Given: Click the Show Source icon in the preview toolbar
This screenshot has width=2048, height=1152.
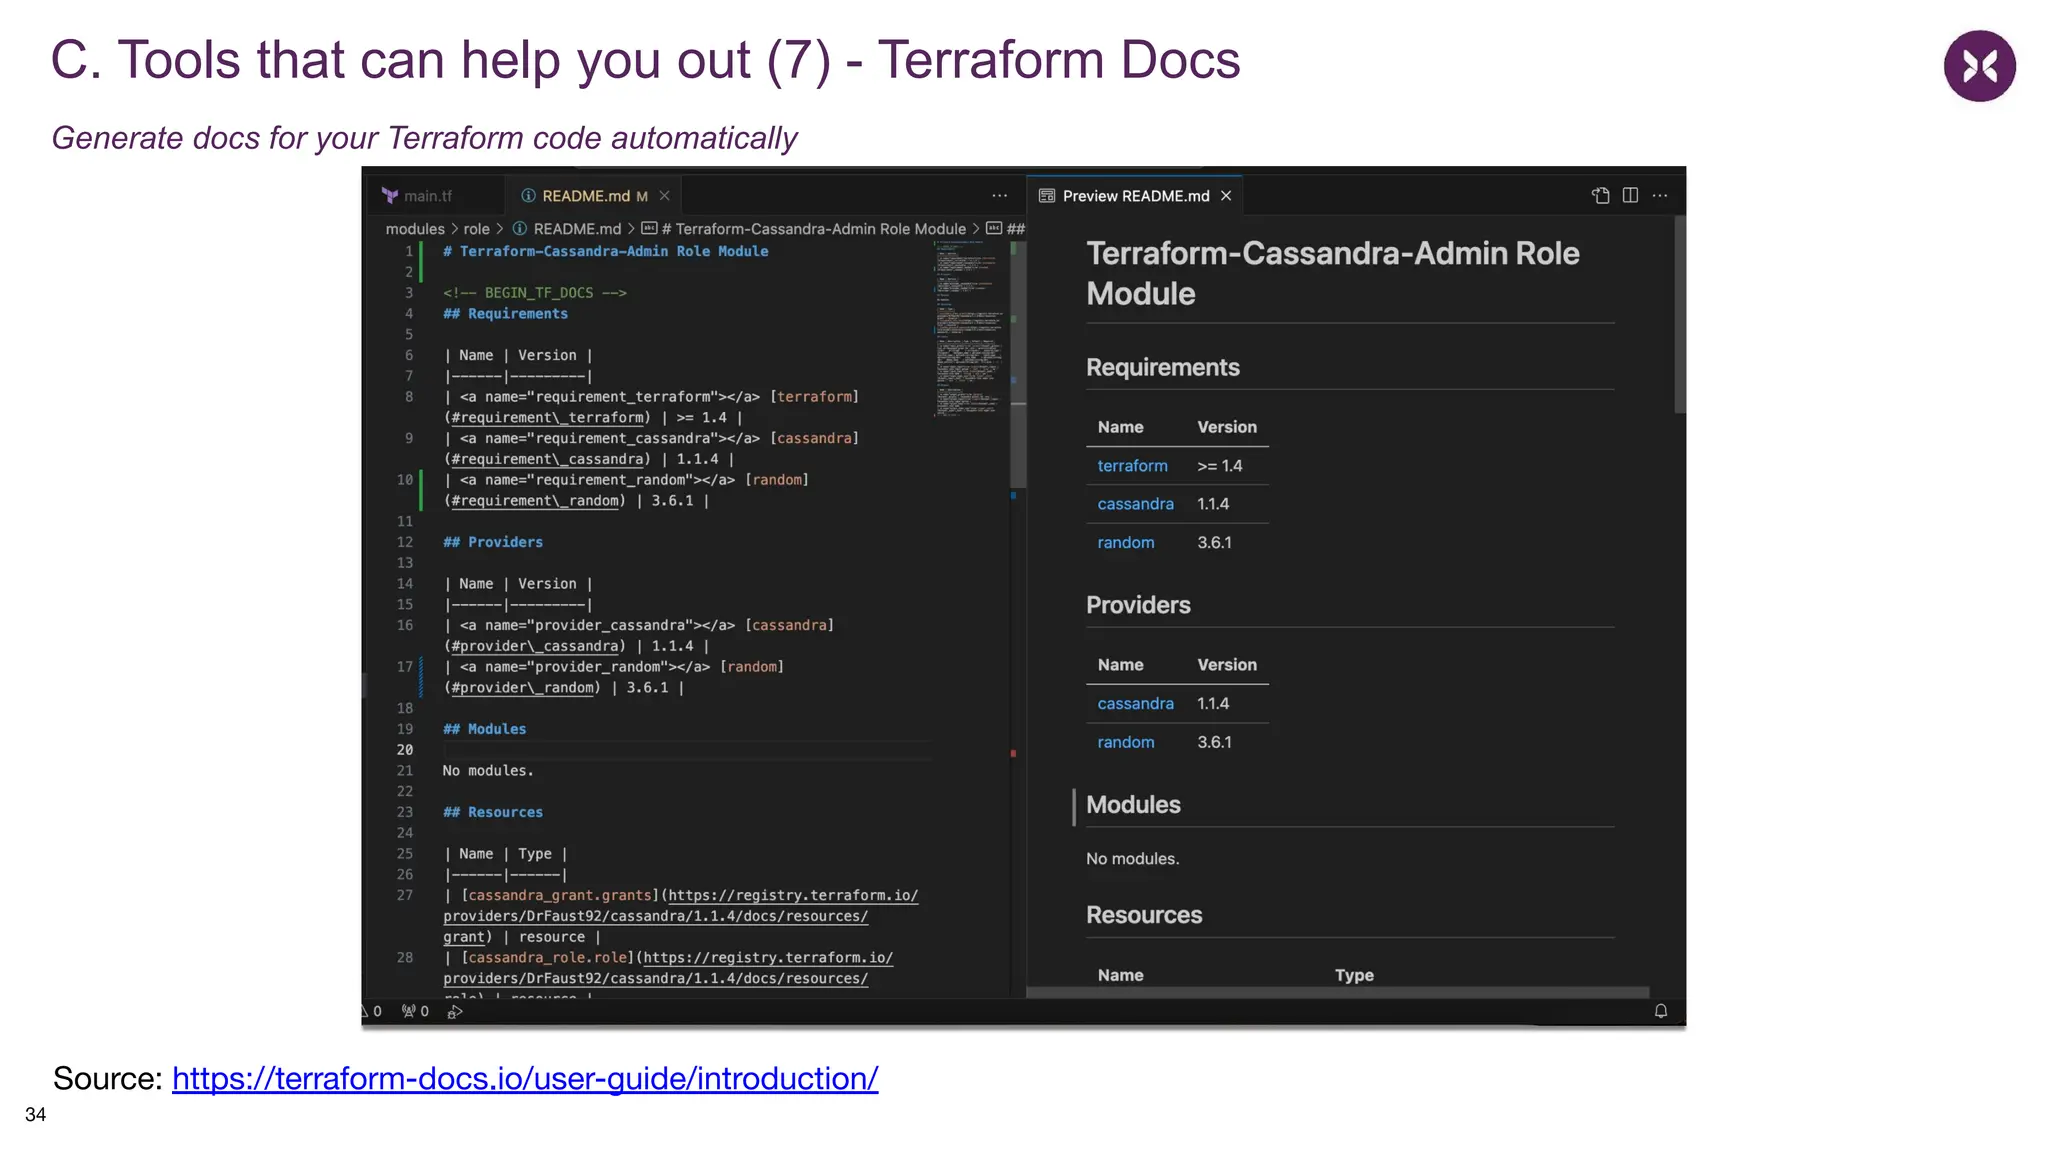Looking at the screenshot, I should pos(1600,195).
